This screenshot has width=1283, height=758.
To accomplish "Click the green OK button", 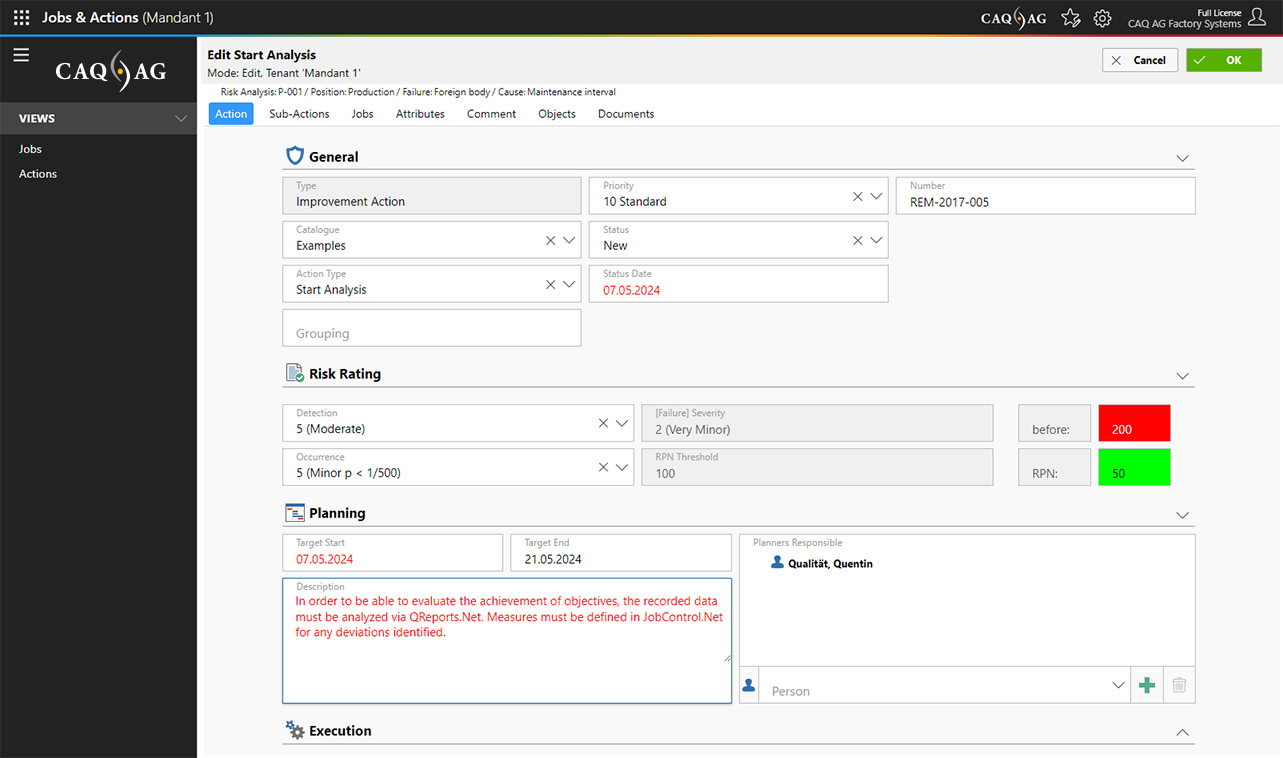I will 1223,60.
